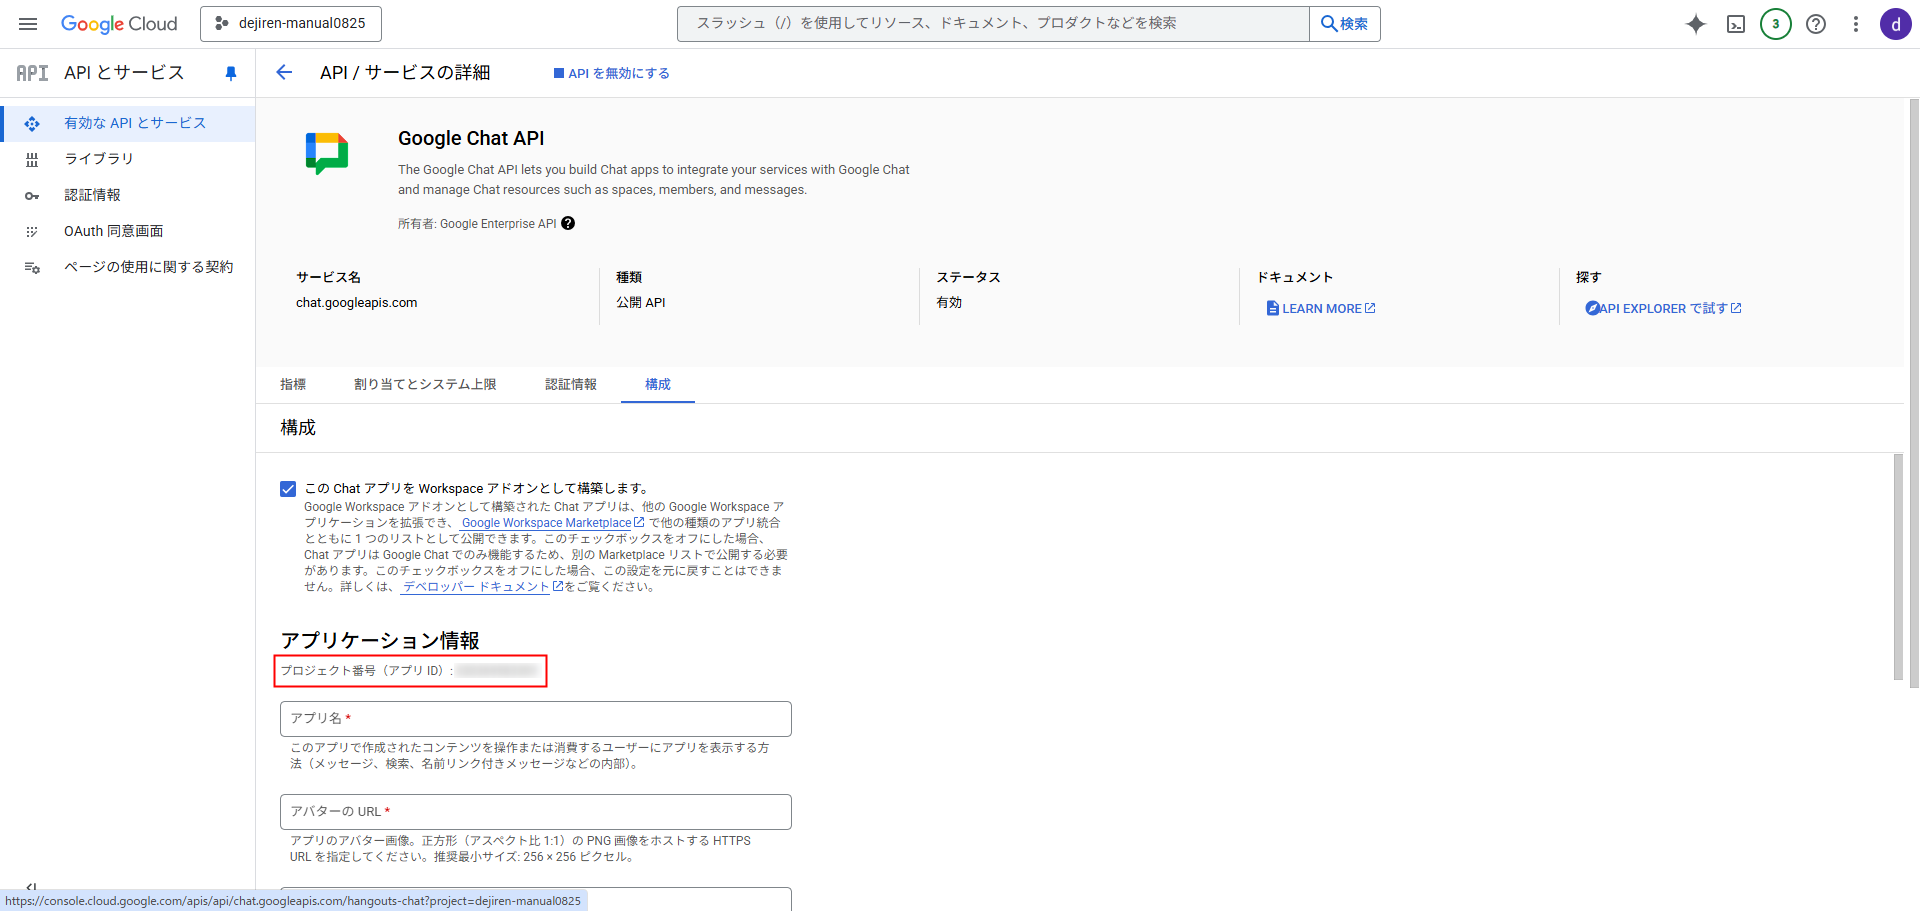Switch to the 指標 tab
The image size is (1920, 911).
pos(293,384)
